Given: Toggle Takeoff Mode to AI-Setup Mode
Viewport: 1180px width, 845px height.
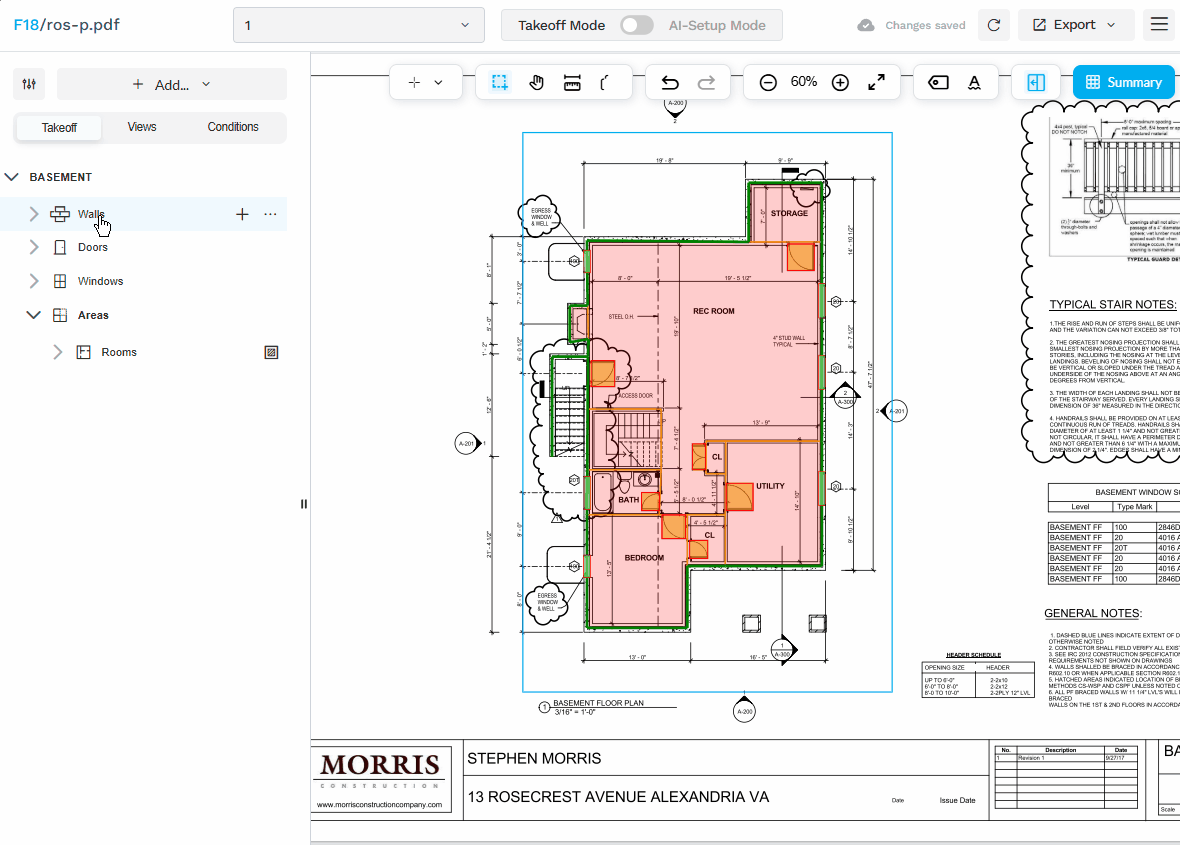Looking at the screenshot, I should point(636,25).
